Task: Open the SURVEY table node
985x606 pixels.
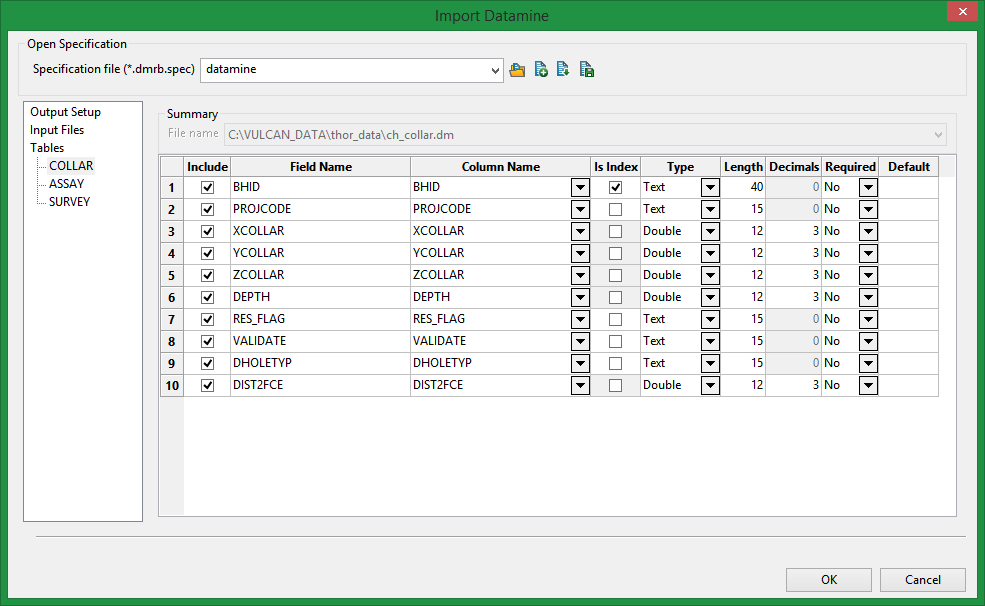Action: tap(69, 202)
